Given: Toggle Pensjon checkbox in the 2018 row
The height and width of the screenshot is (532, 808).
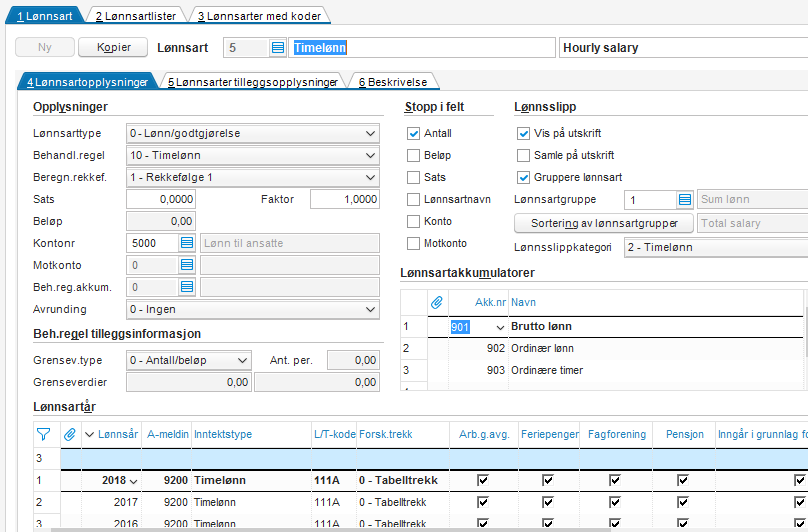Looking at the screenshot, I should 683,480.
